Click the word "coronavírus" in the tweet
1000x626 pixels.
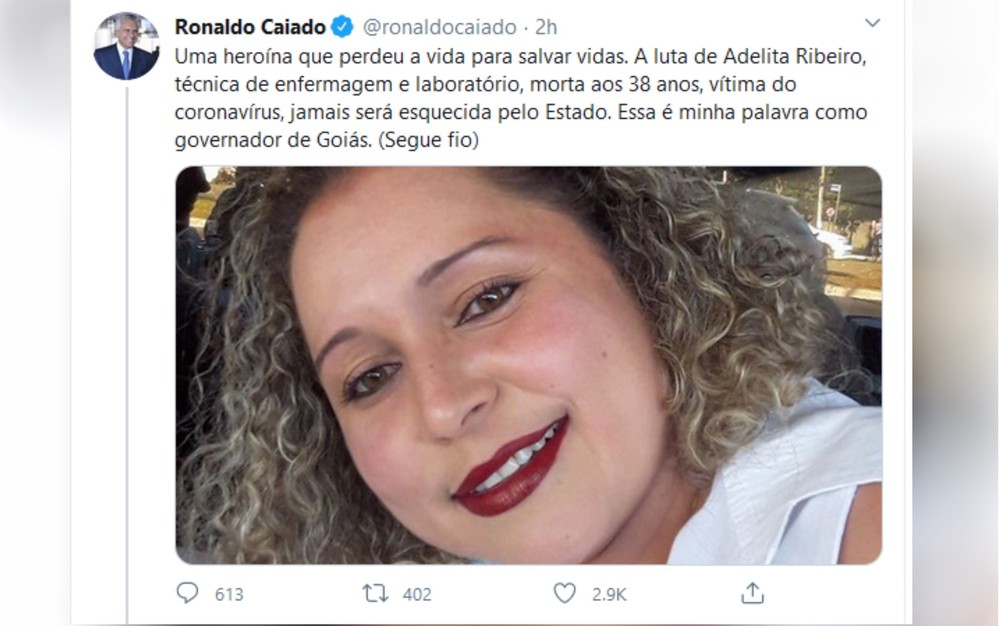pyautogui.click(x=228, y=112)
